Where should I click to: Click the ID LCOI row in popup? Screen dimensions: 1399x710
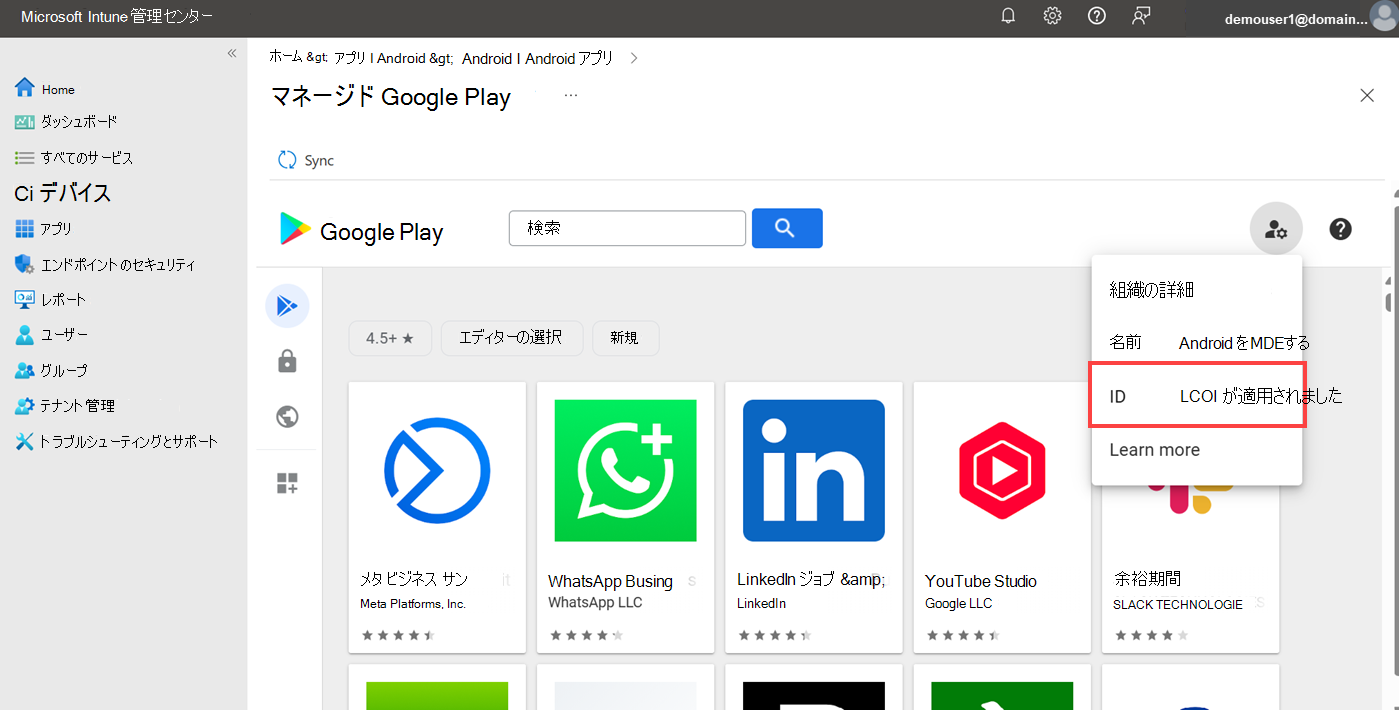[x=1197, y=396]
